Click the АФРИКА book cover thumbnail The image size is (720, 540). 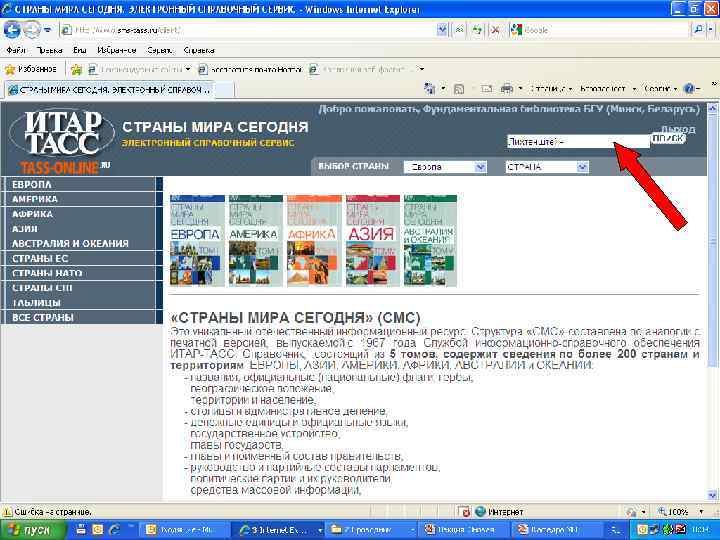(314, 241)
